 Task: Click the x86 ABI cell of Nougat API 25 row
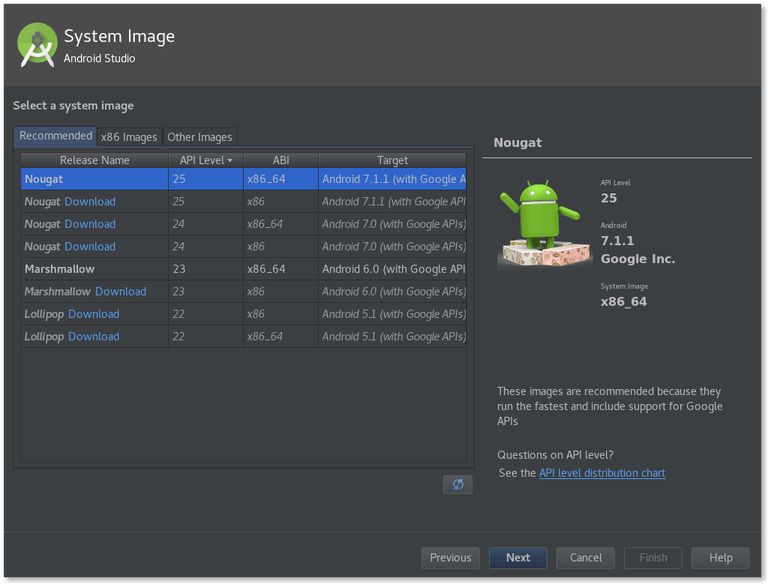point(281,201)
